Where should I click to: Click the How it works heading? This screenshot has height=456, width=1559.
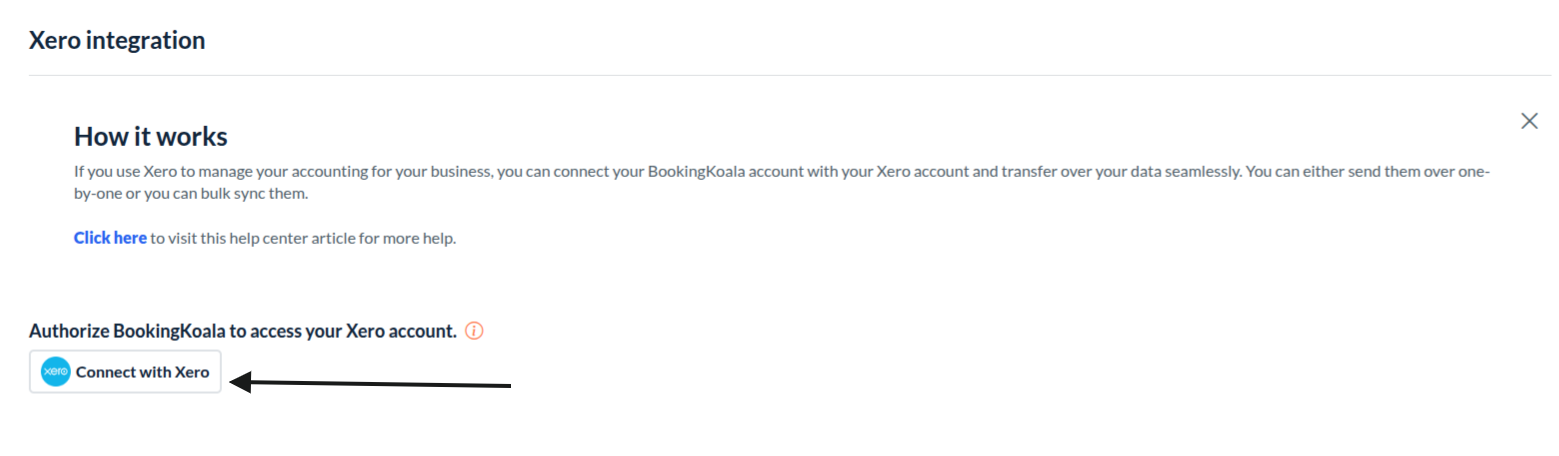coord(151,136)
